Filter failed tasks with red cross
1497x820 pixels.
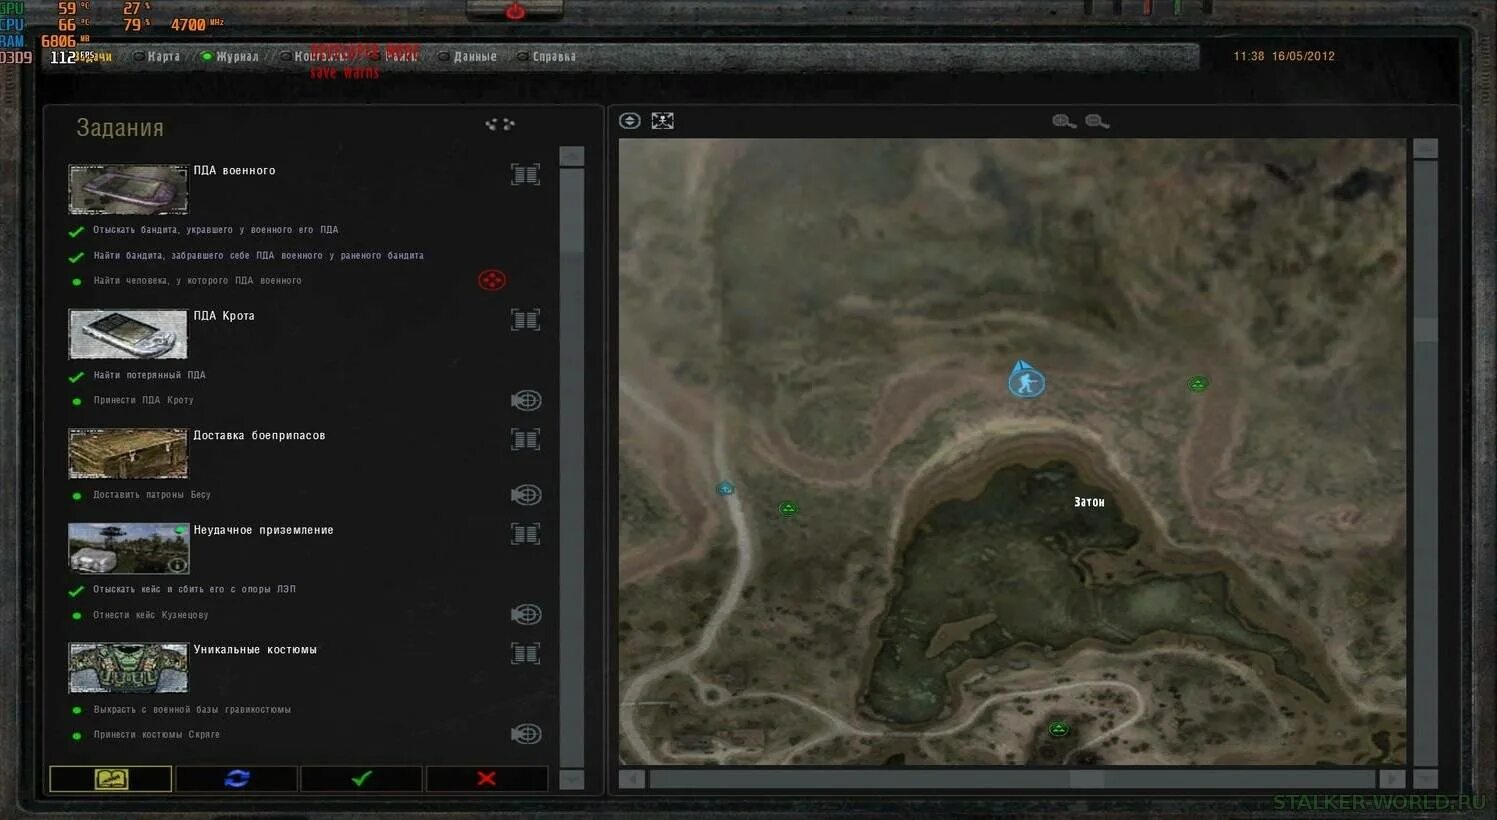(486, 778)
